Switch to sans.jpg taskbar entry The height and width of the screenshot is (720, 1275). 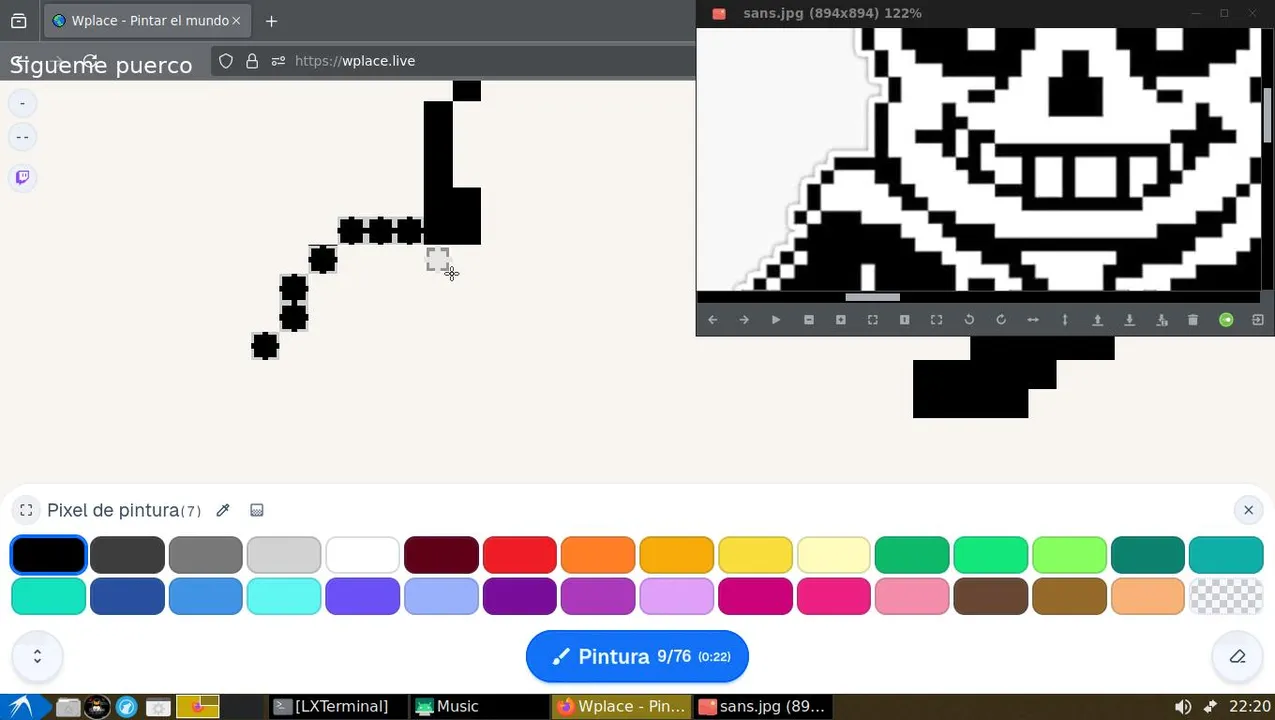point(762,707)
